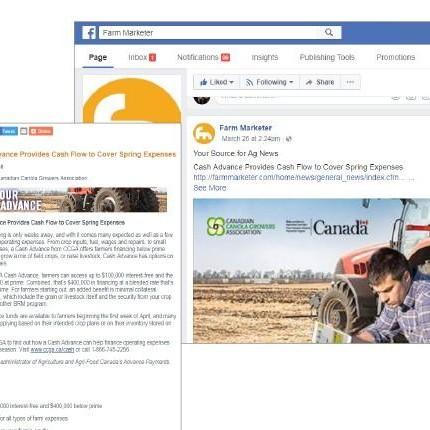The width and height of the screenshot is (430, 430).
Task: Click the Share button on page
Action: point(320,82)
